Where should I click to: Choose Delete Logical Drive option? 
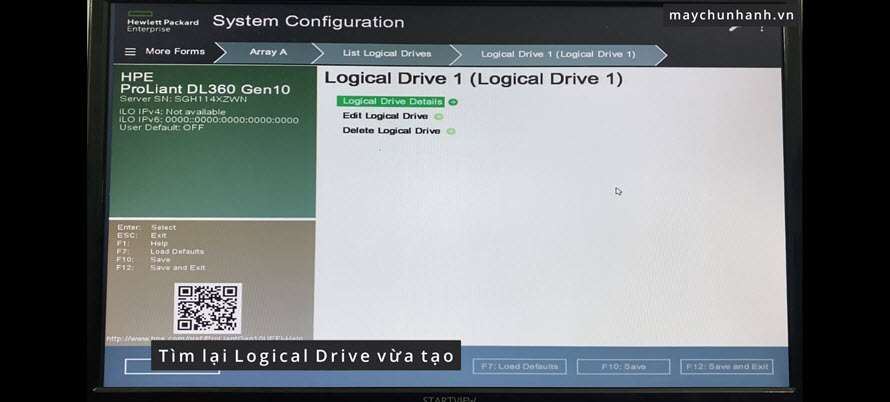point(391,131)
